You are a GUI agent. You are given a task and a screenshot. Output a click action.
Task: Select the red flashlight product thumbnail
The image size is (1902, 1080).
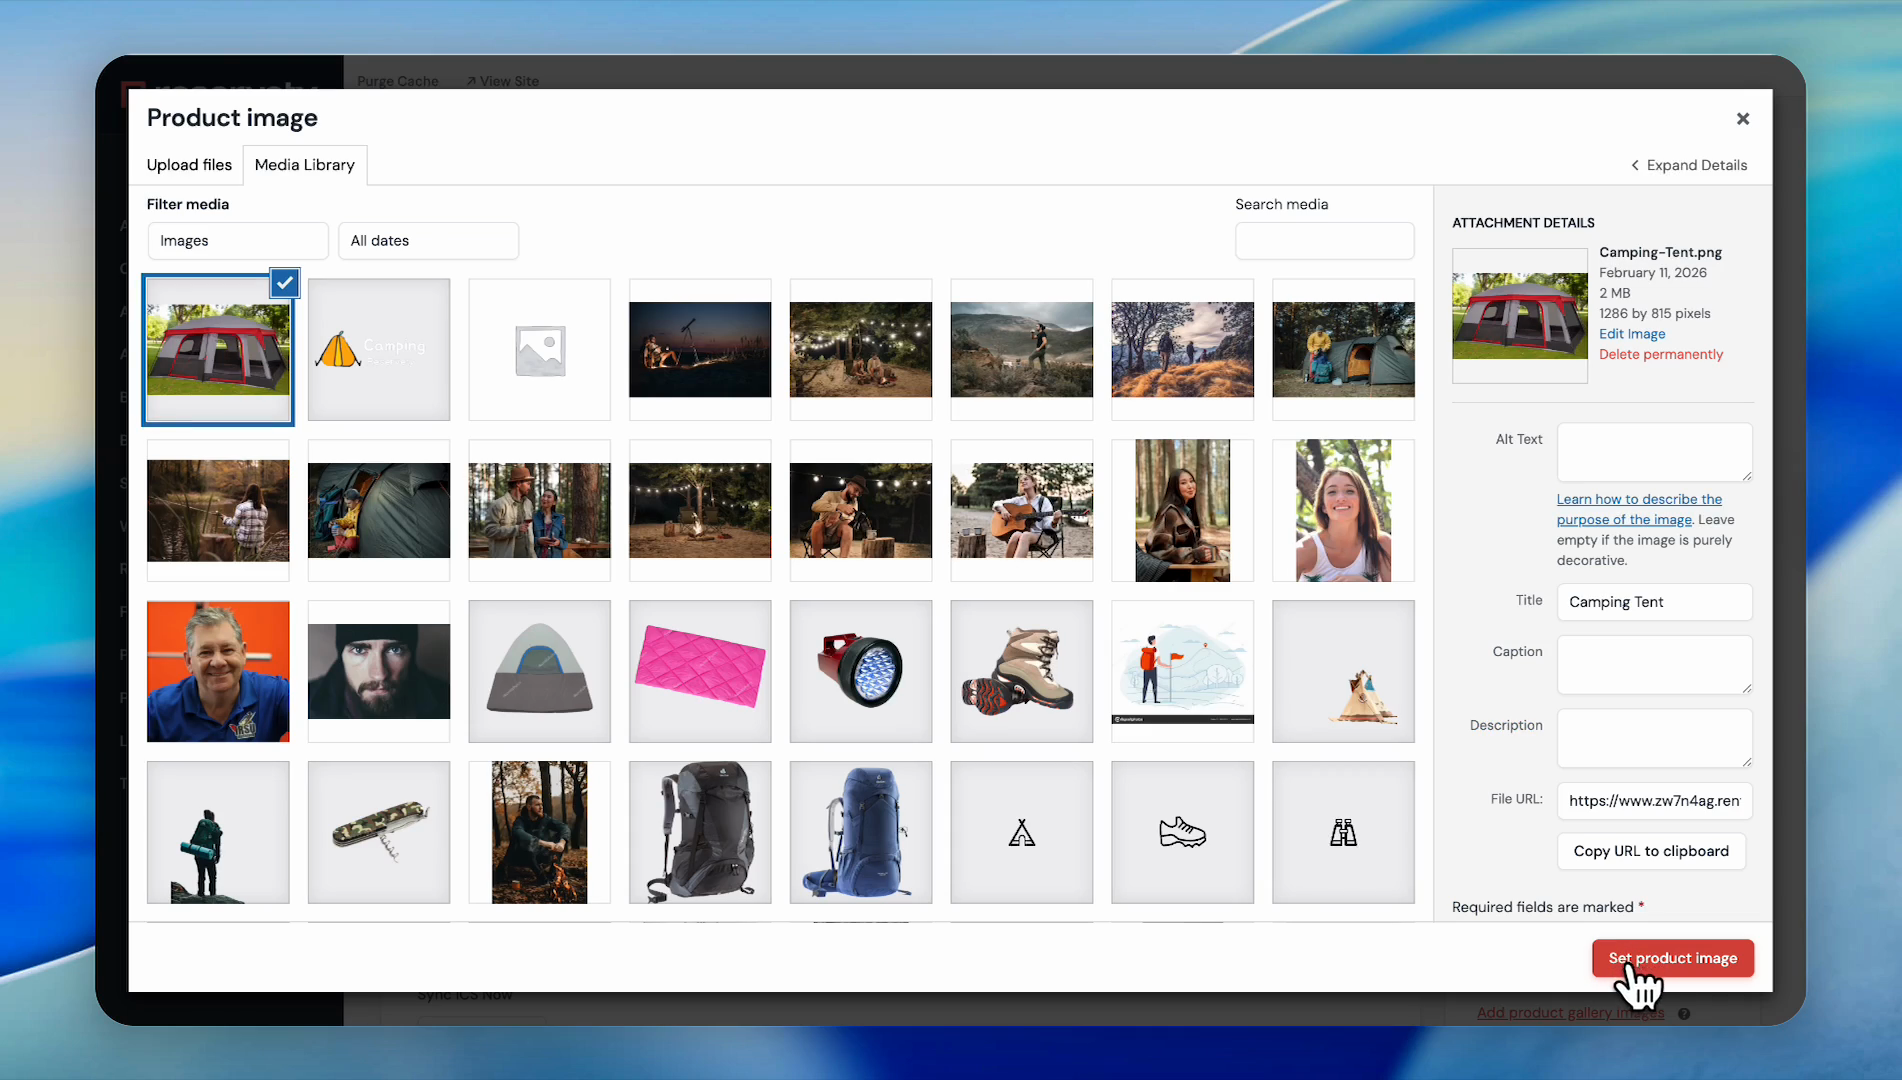click(861, 672)
